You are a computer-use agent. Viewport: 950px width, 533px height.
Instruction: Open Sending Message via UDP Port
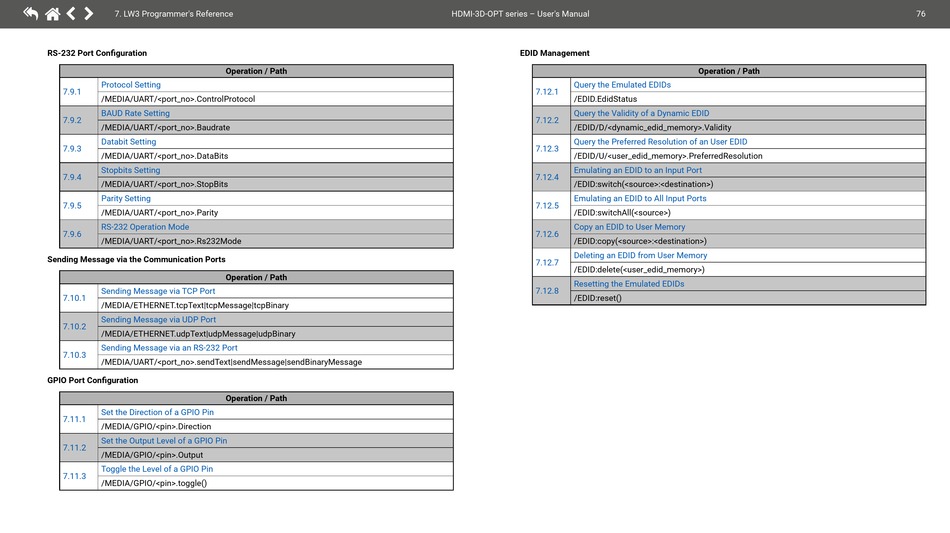[x=158, y=320]
